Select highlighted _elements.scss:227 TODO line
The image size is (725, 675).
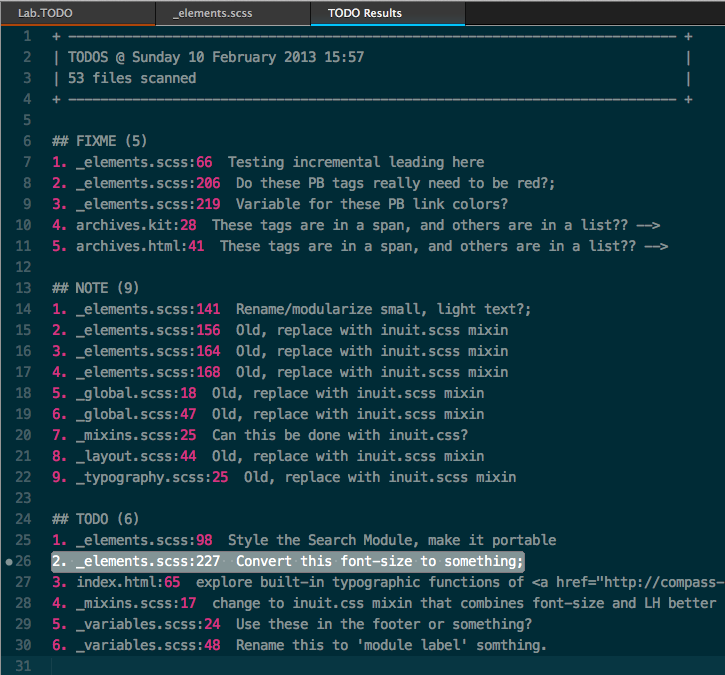coord(288,561)
